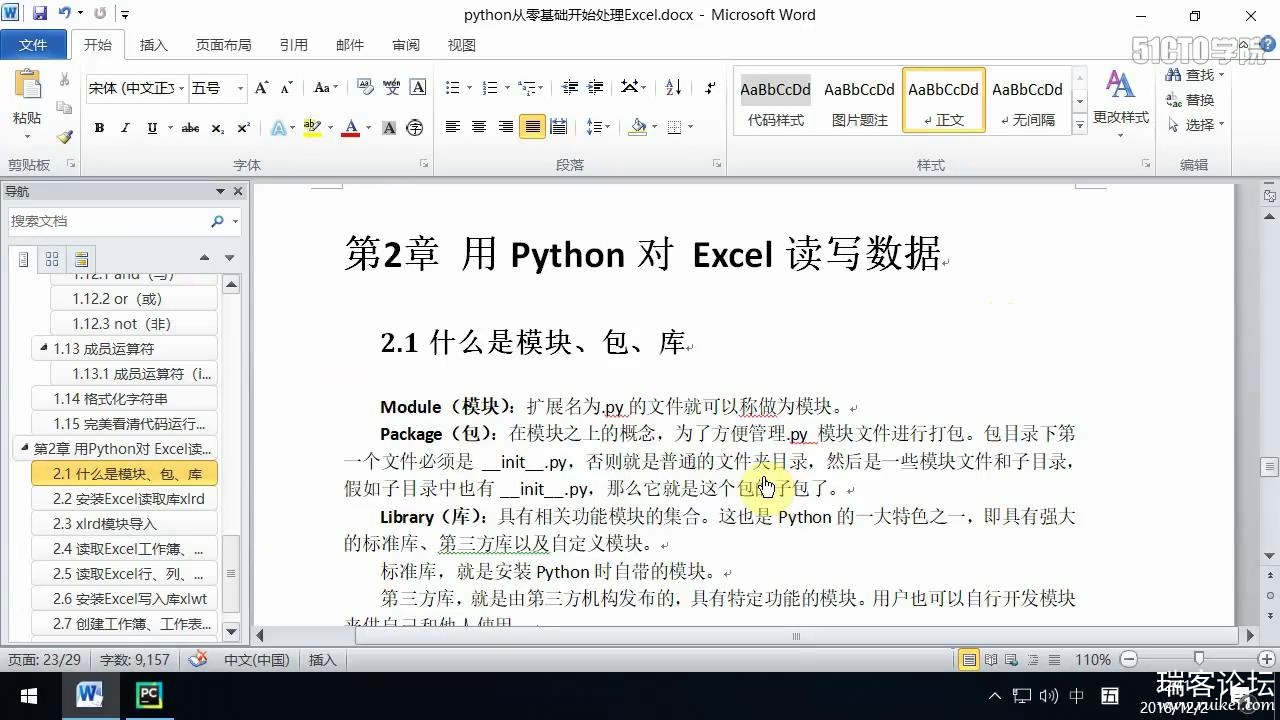Click the Copy icon in clipboard group

coord(65,108)
